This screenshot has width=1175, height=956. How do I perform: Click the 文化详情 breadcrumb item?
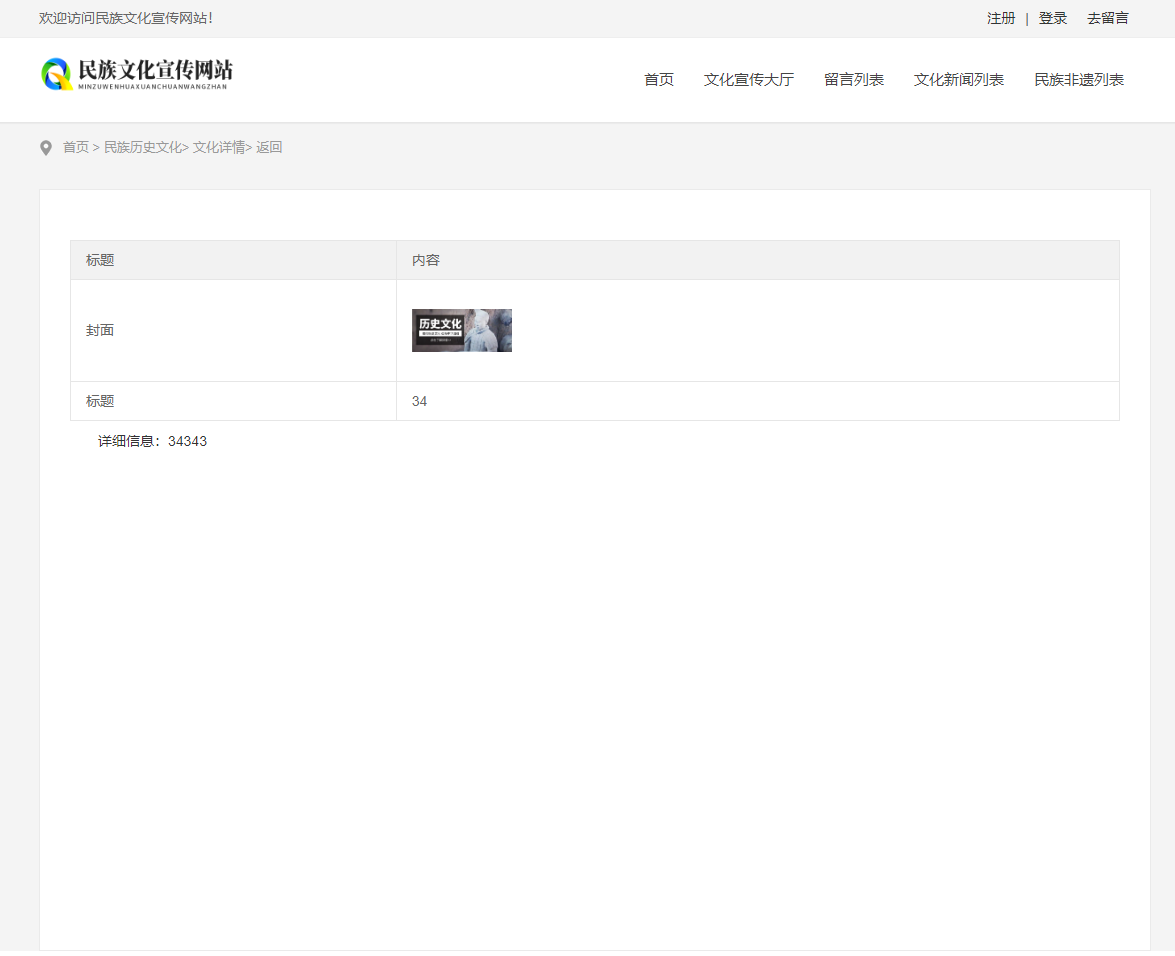tap(219, 147)
